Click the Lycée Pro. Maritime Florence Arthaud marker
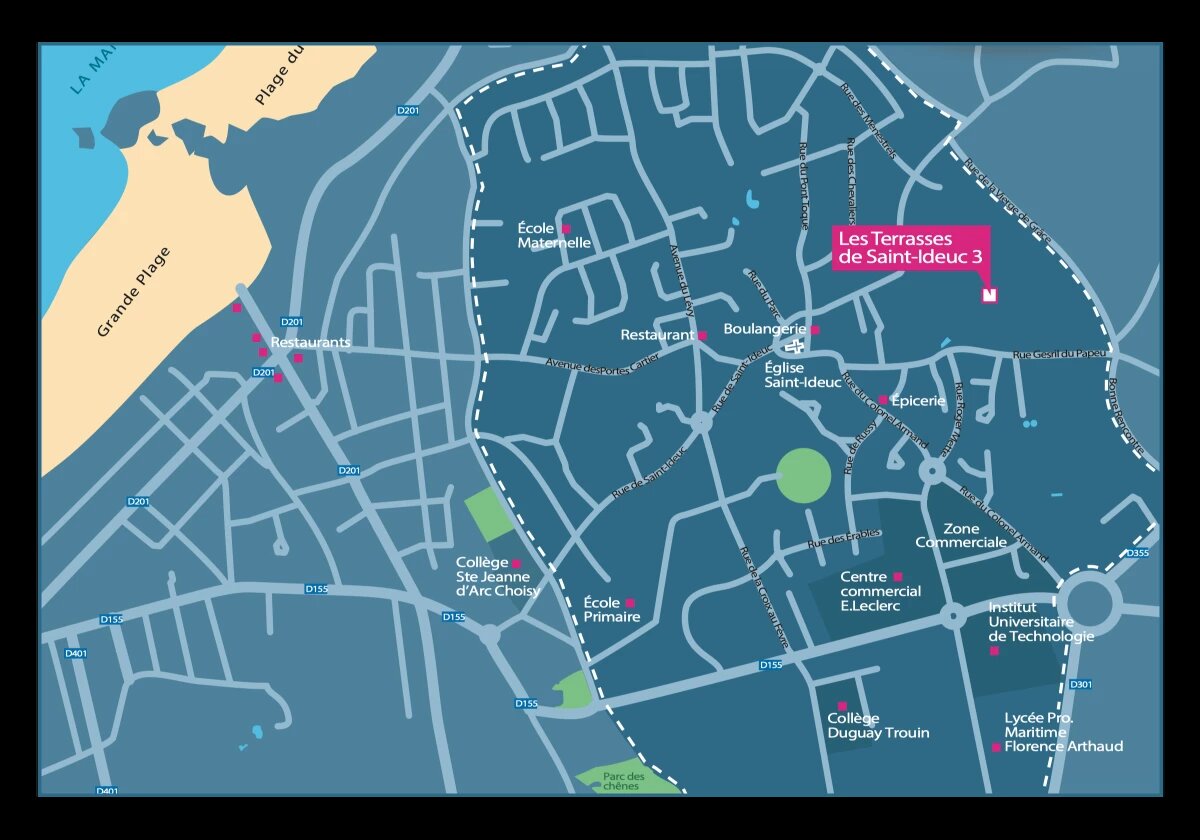 [x=996, y=747]
